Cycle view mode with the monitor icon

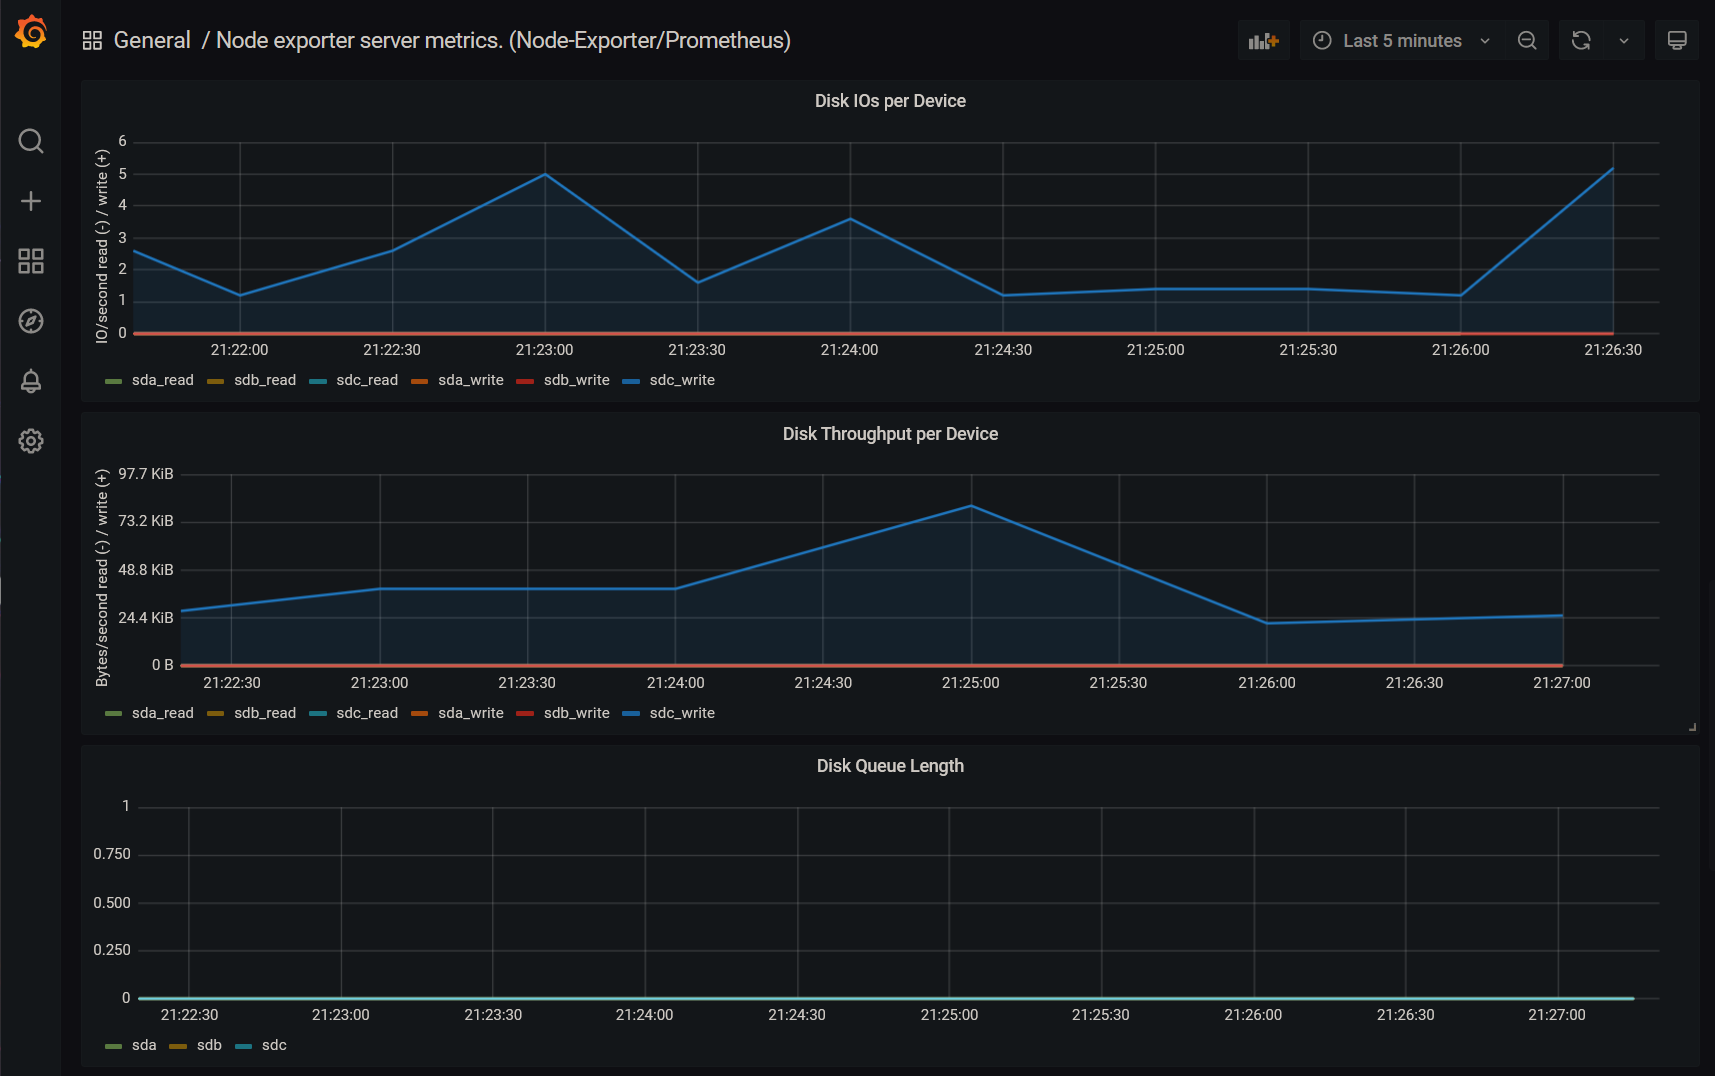click(x=1677, y=40)
